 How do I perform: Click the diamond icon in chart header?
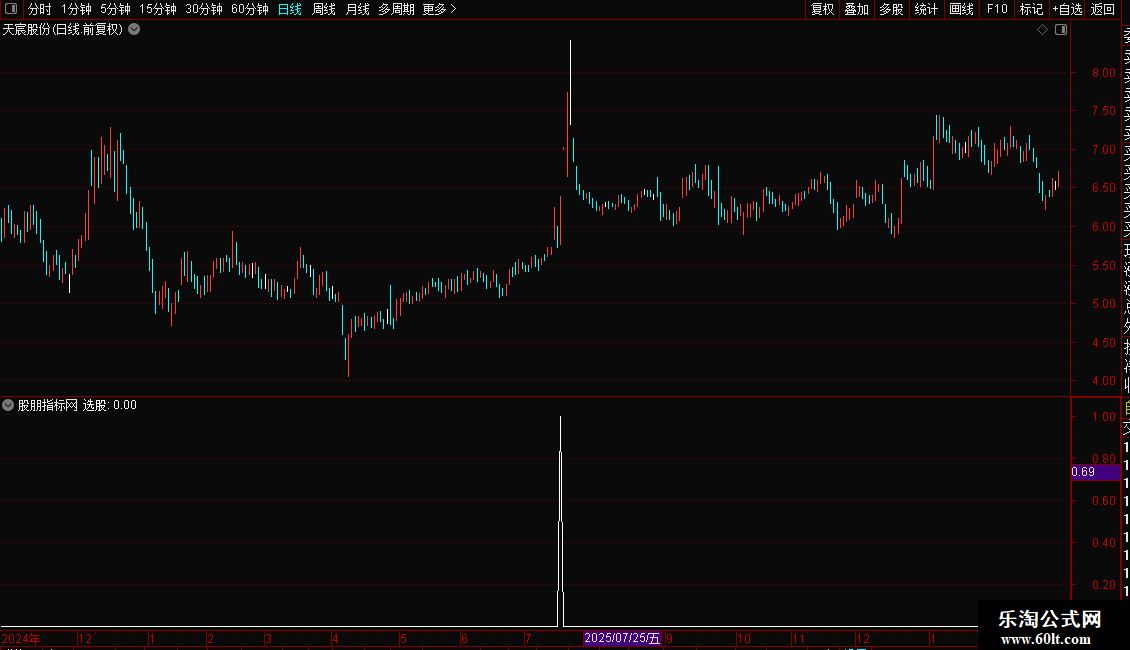1042,30
